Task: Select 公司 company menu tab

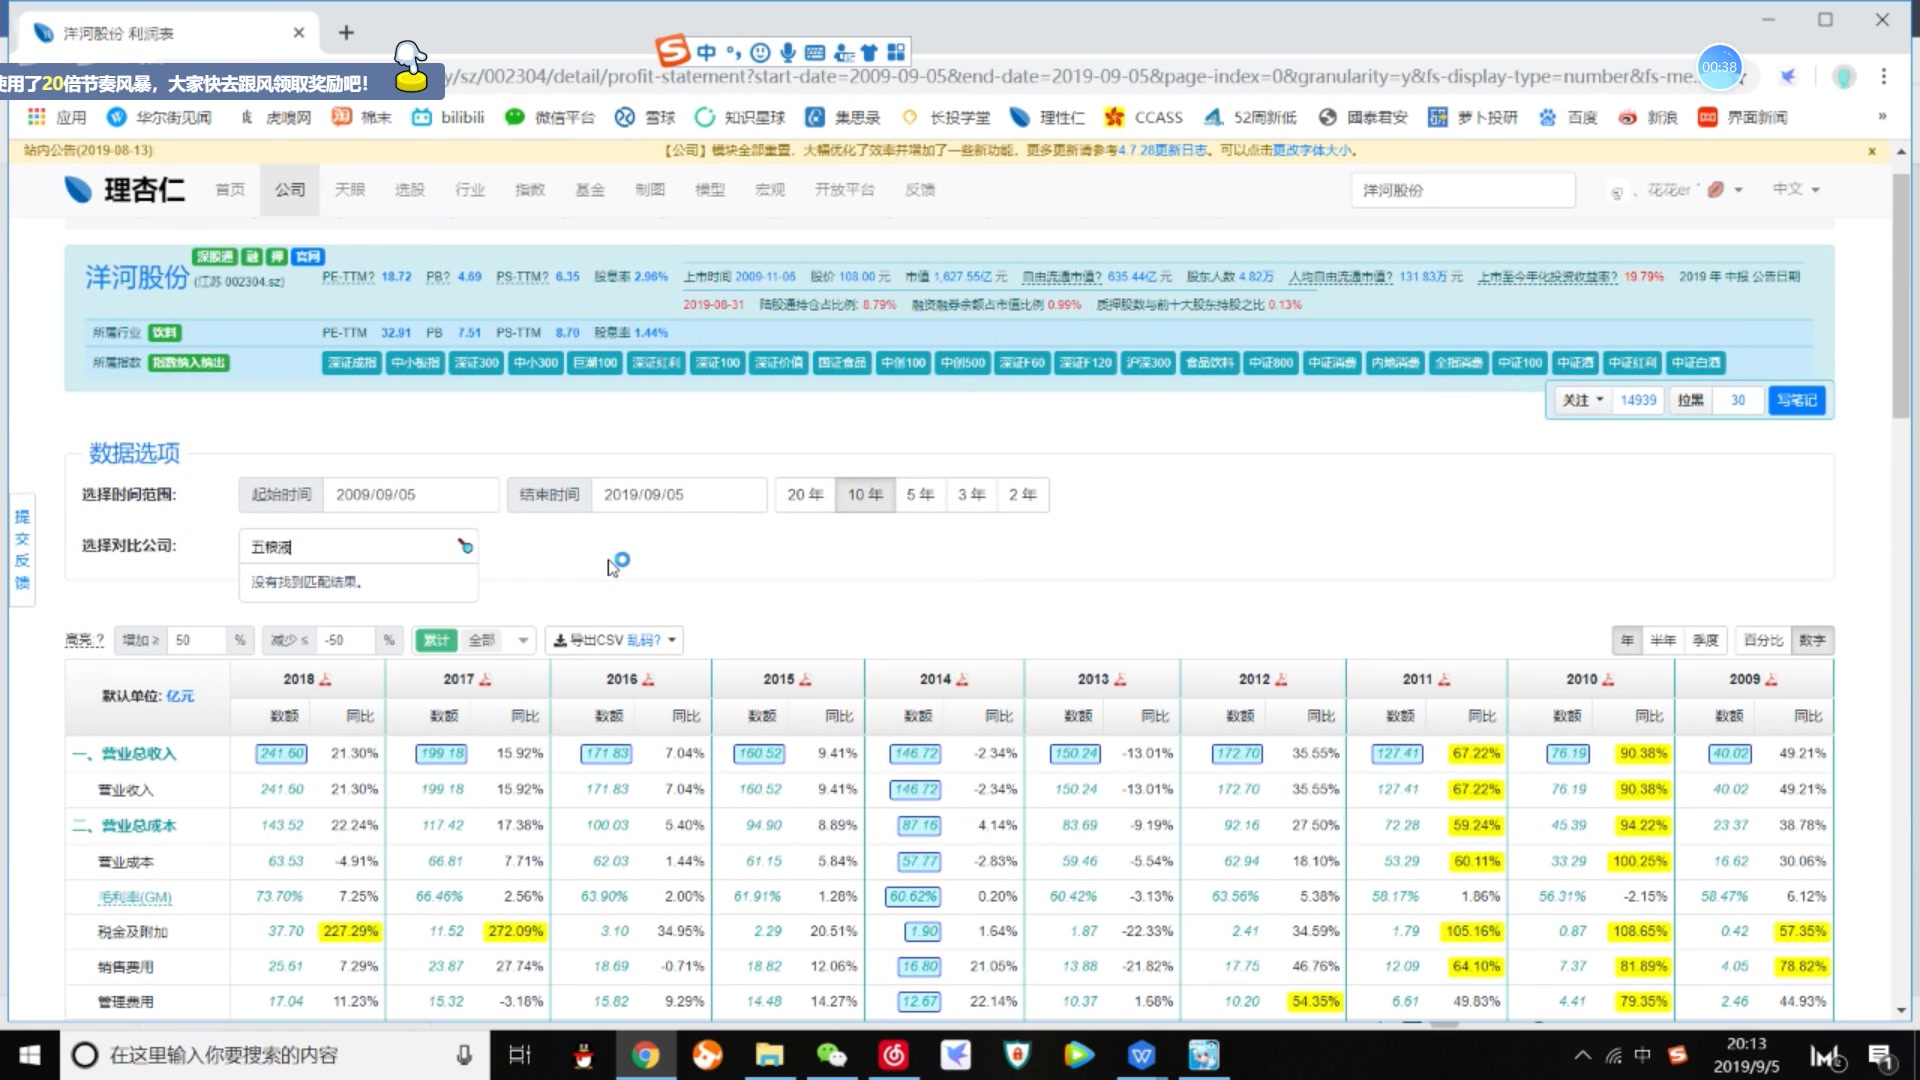Action: 289,189
